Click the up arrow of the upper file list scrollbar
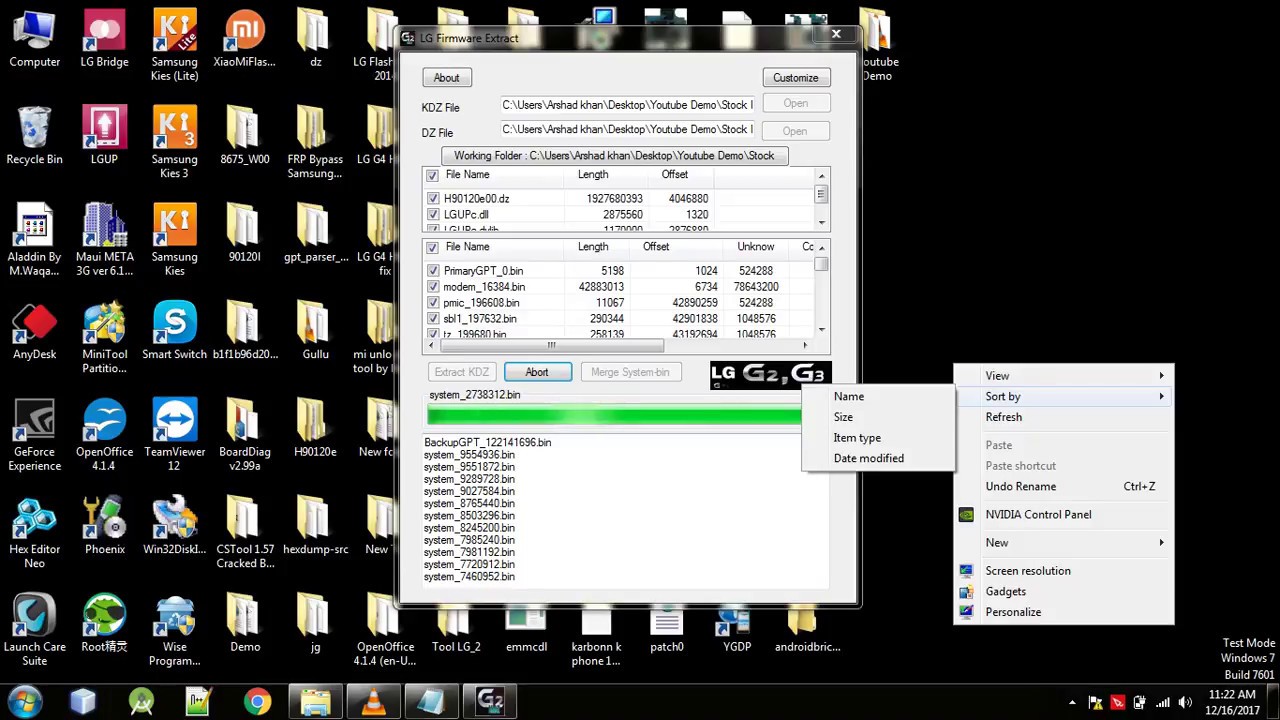The width and height of the screenshot is (1280, 720). pyautogui.click(x=822, y=176)
